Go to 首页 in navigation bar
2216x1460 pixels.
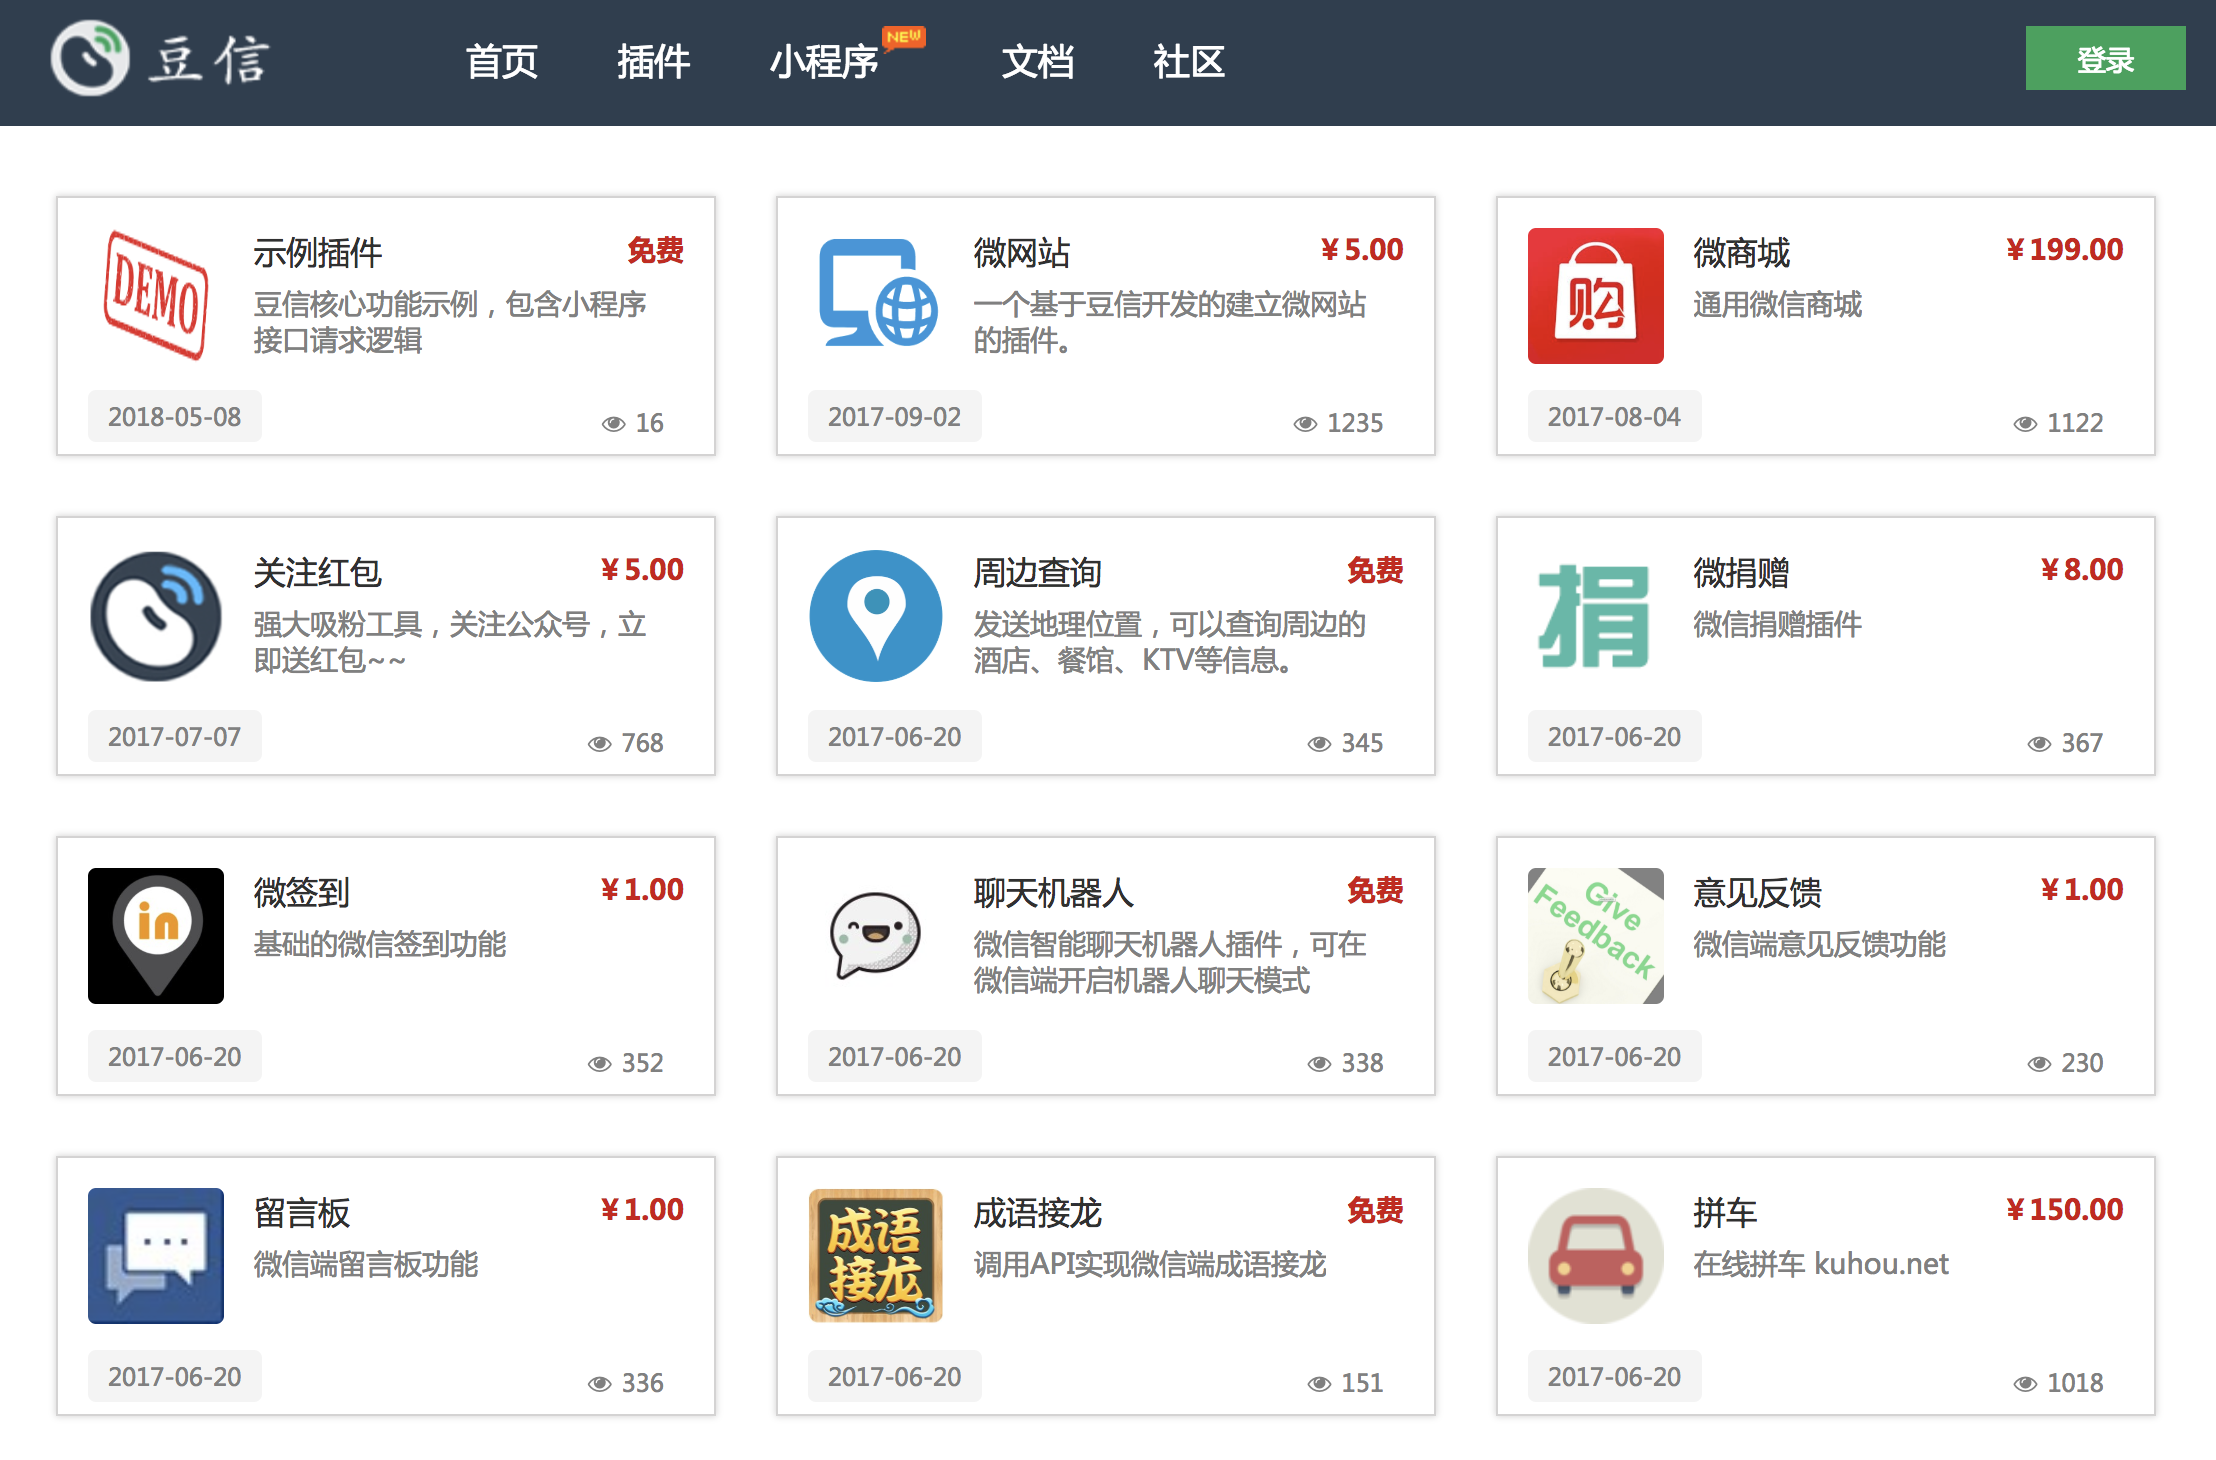(x=502, y=62)
